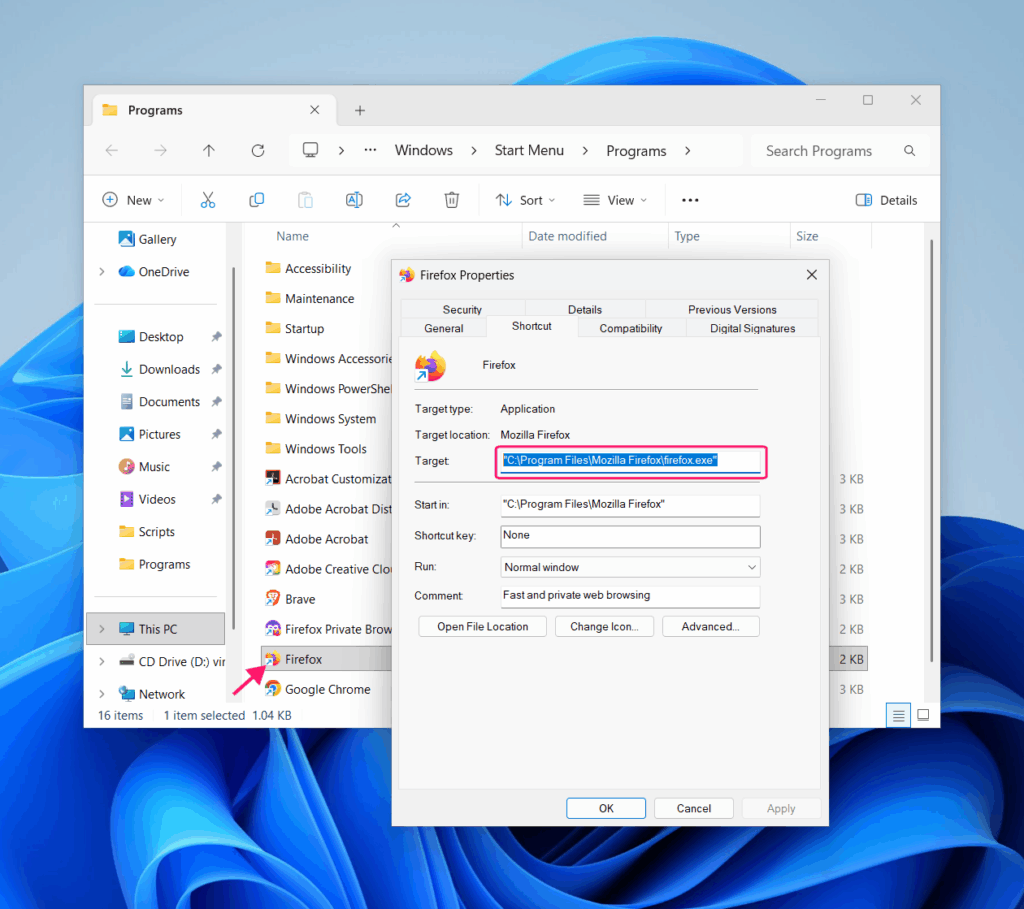1024x909 pixels.
Task: Go up one folder level arrow
Action: click(x=208, y=151)
